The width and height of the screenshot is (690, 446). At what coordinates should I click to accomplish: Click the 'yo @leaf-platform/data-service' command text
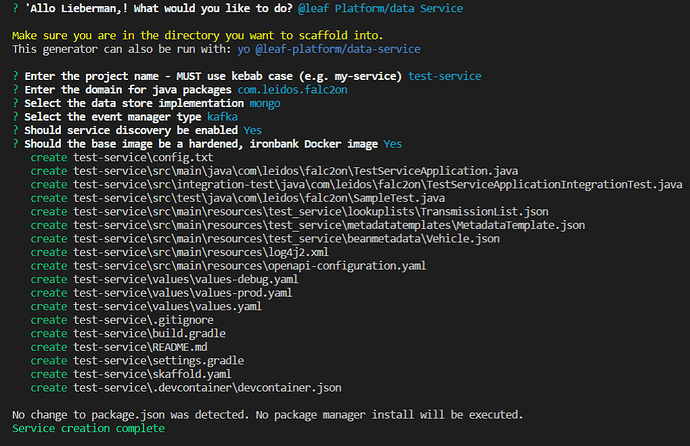329,49
